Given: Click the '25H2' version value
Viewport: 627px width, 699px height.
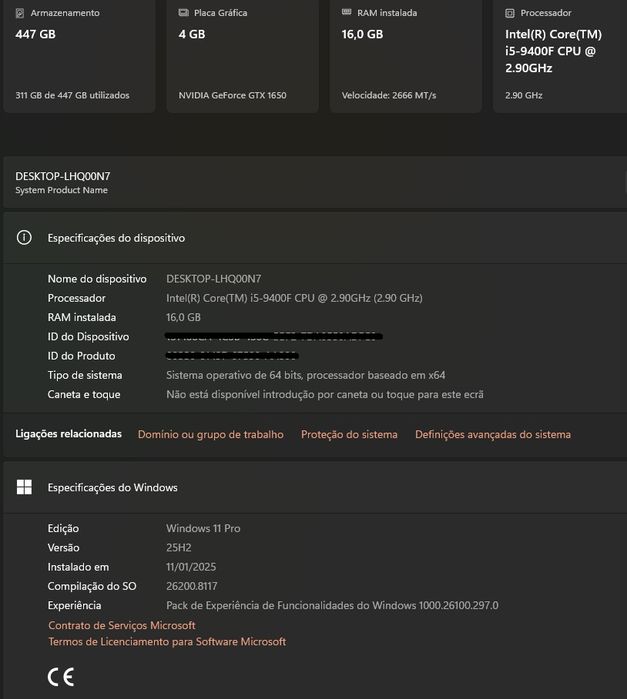Looking at the screenshot, I should click(x=179, y=547).
